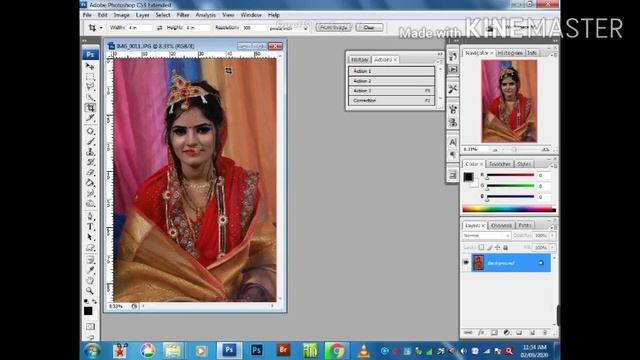Swap width and height values
Viewport: 640px width, 360px height.
(x=160, y=28)
